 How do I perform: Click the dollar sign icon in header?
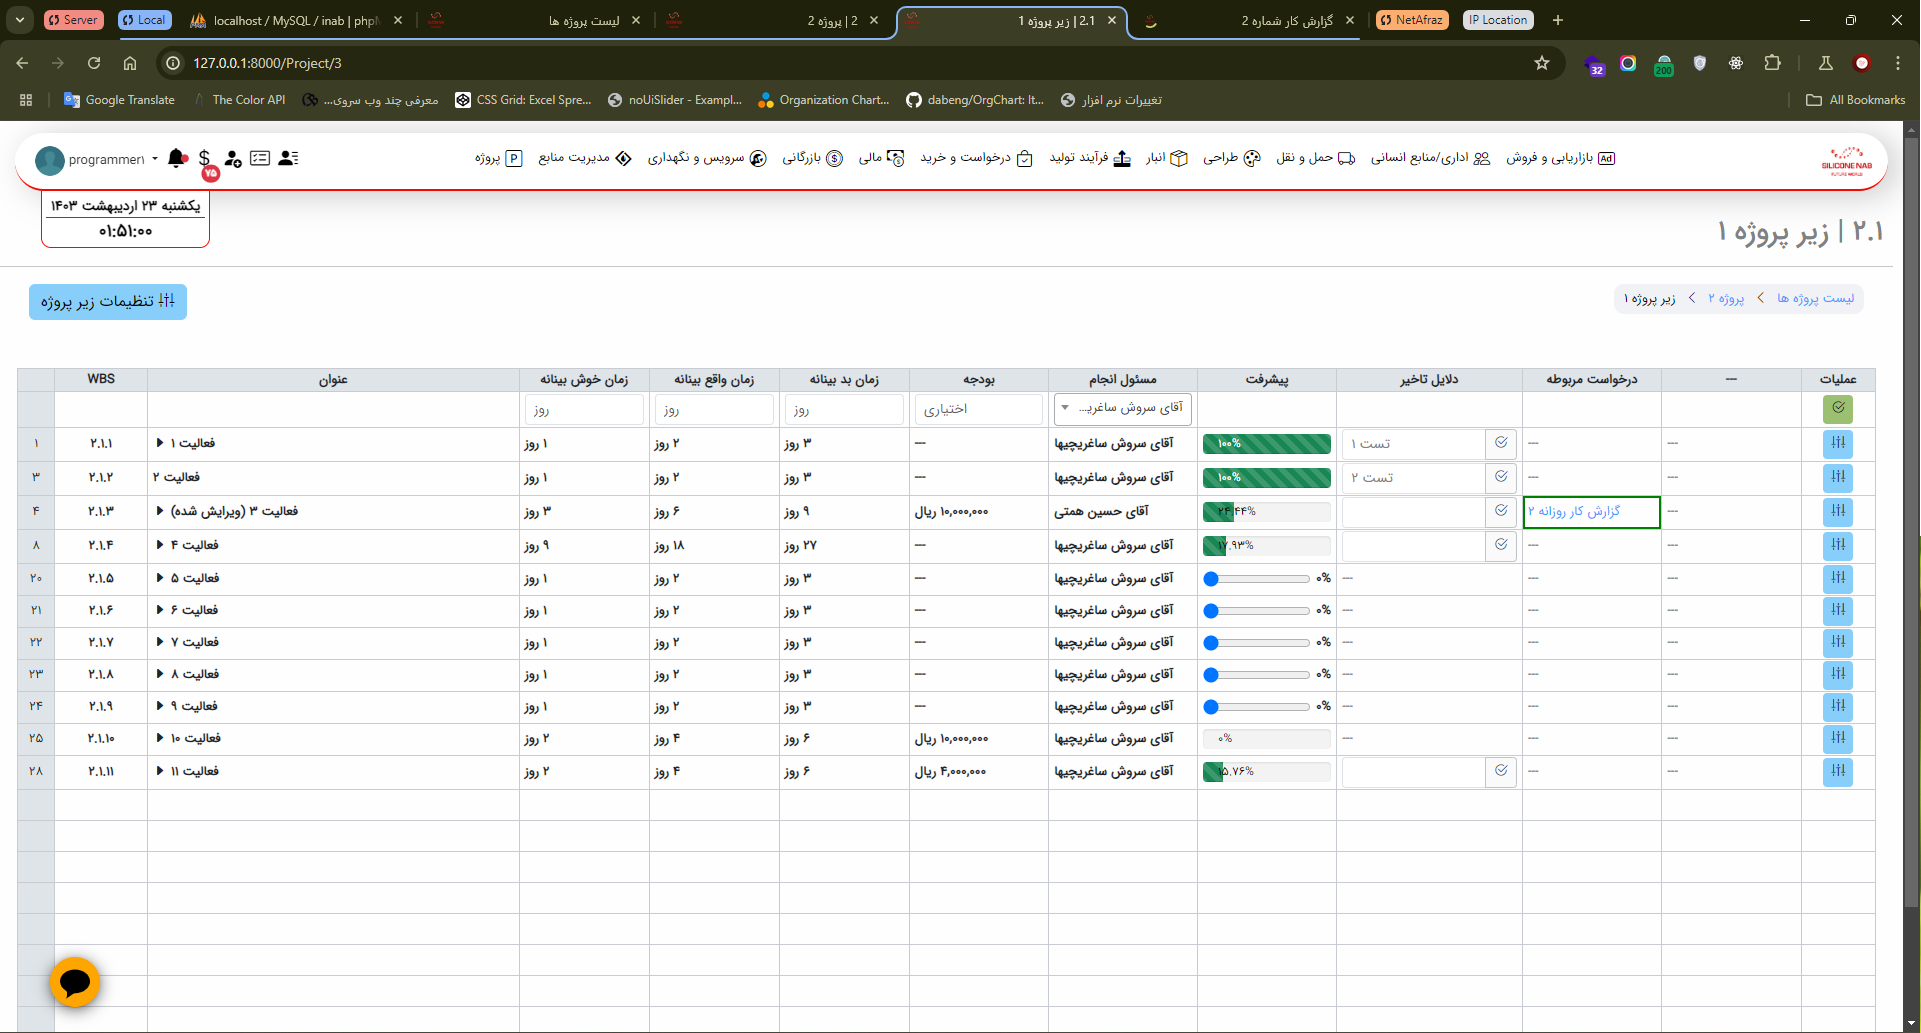tap(204, 158)
